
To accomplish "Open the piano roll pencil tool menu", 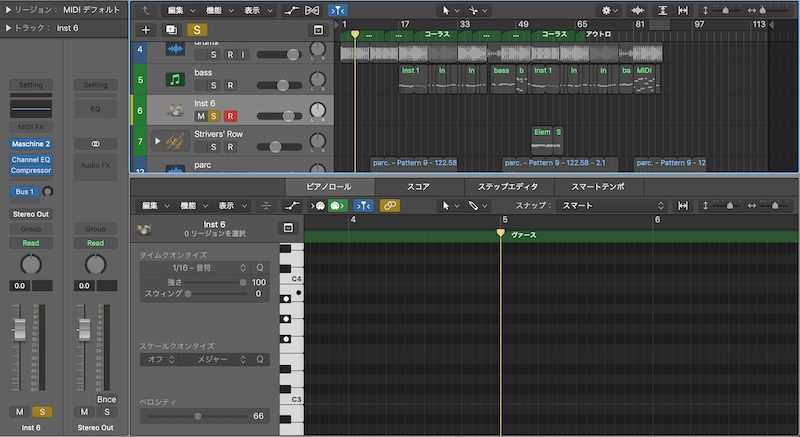I will (478, 205).
